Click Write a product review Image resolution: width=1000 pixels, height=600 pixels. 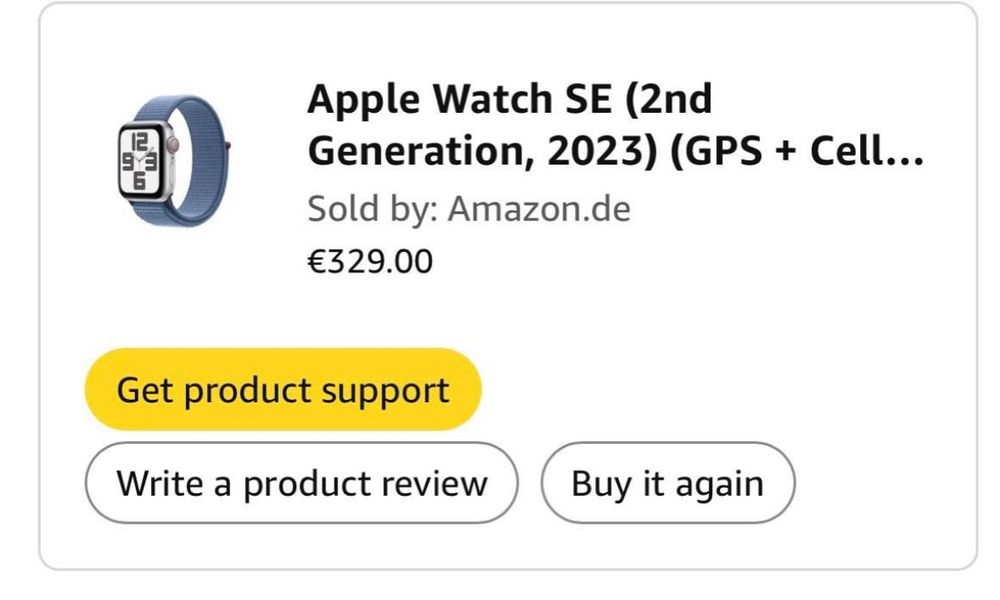pyautogui.click(x=302, y=484)
